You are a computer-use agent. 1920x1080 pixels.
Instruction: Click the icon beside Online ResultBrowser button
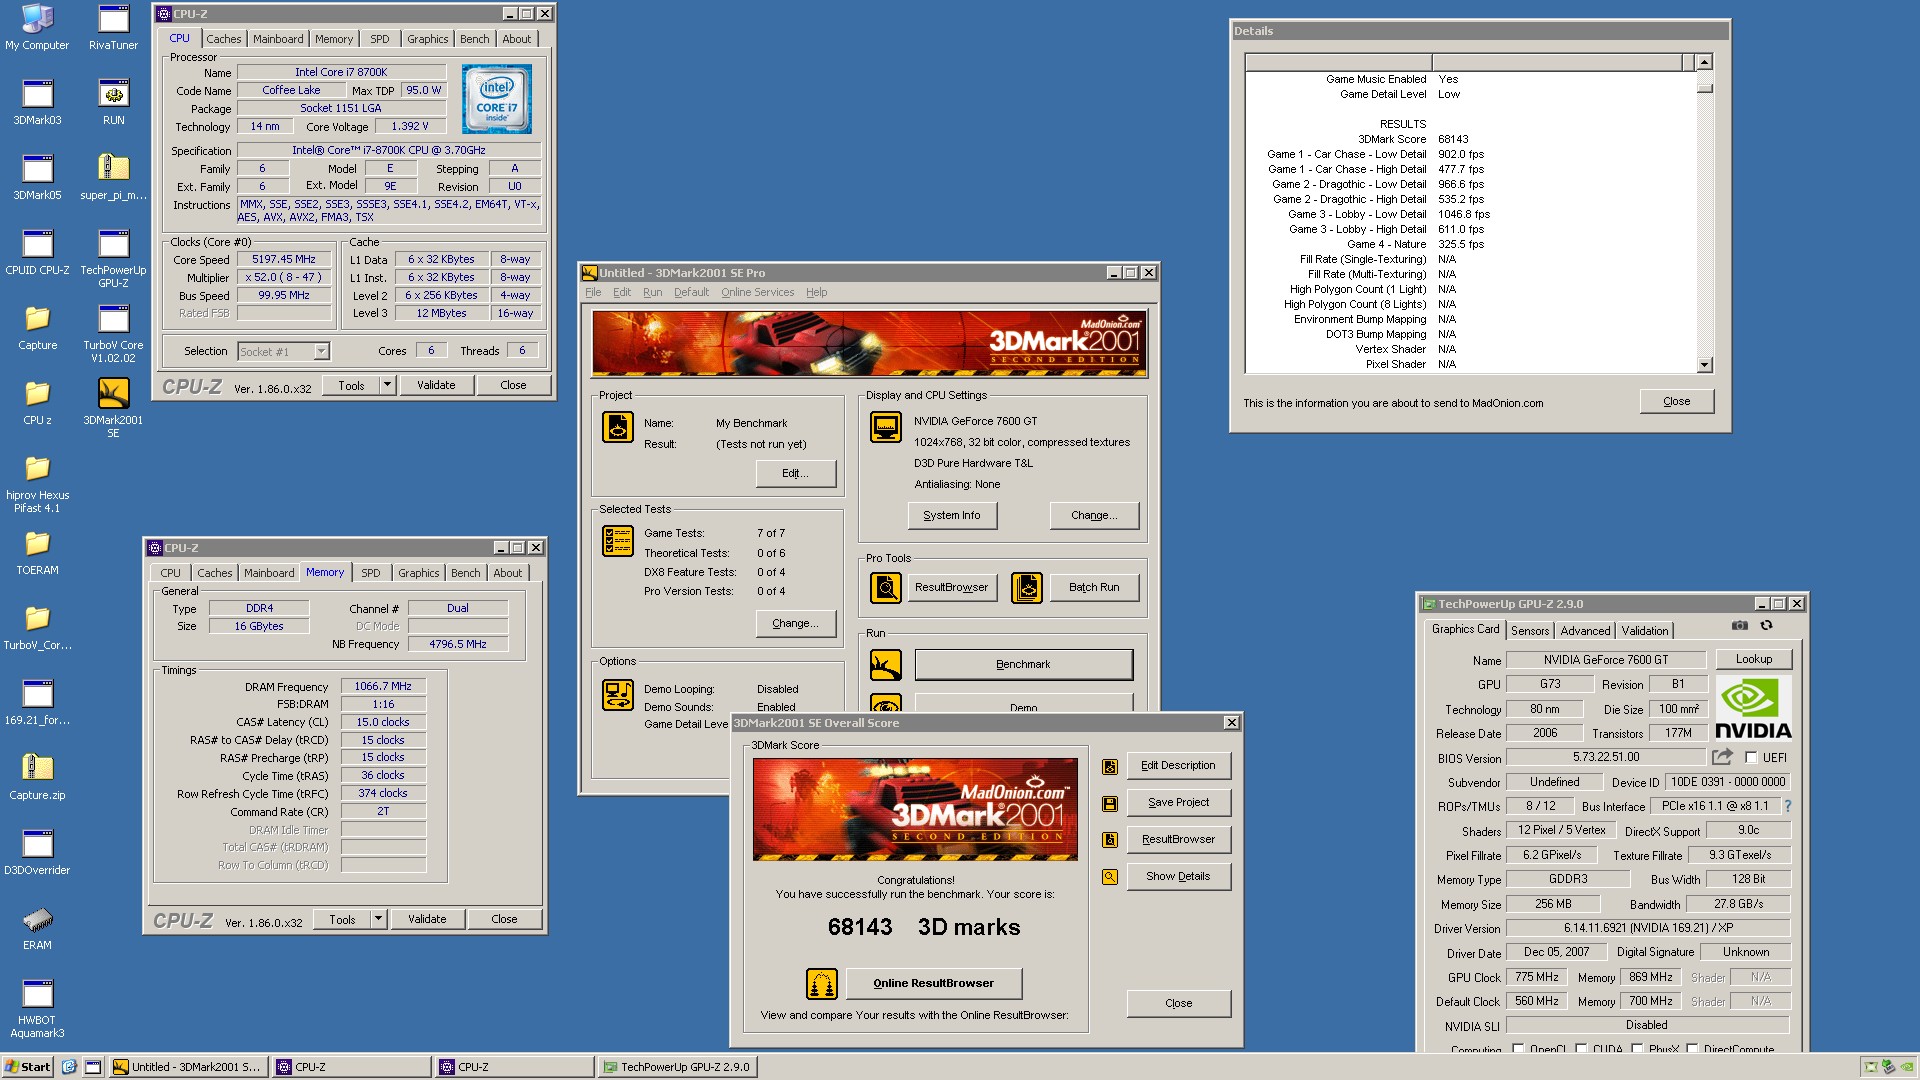tap(822, 984)
